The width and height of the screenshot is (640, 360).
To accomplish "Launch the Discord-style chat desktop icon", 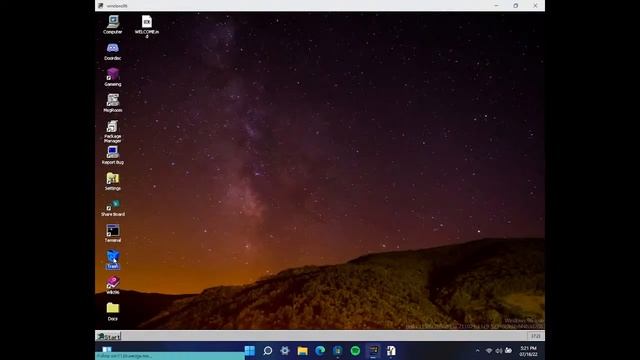I will (113, 51).
